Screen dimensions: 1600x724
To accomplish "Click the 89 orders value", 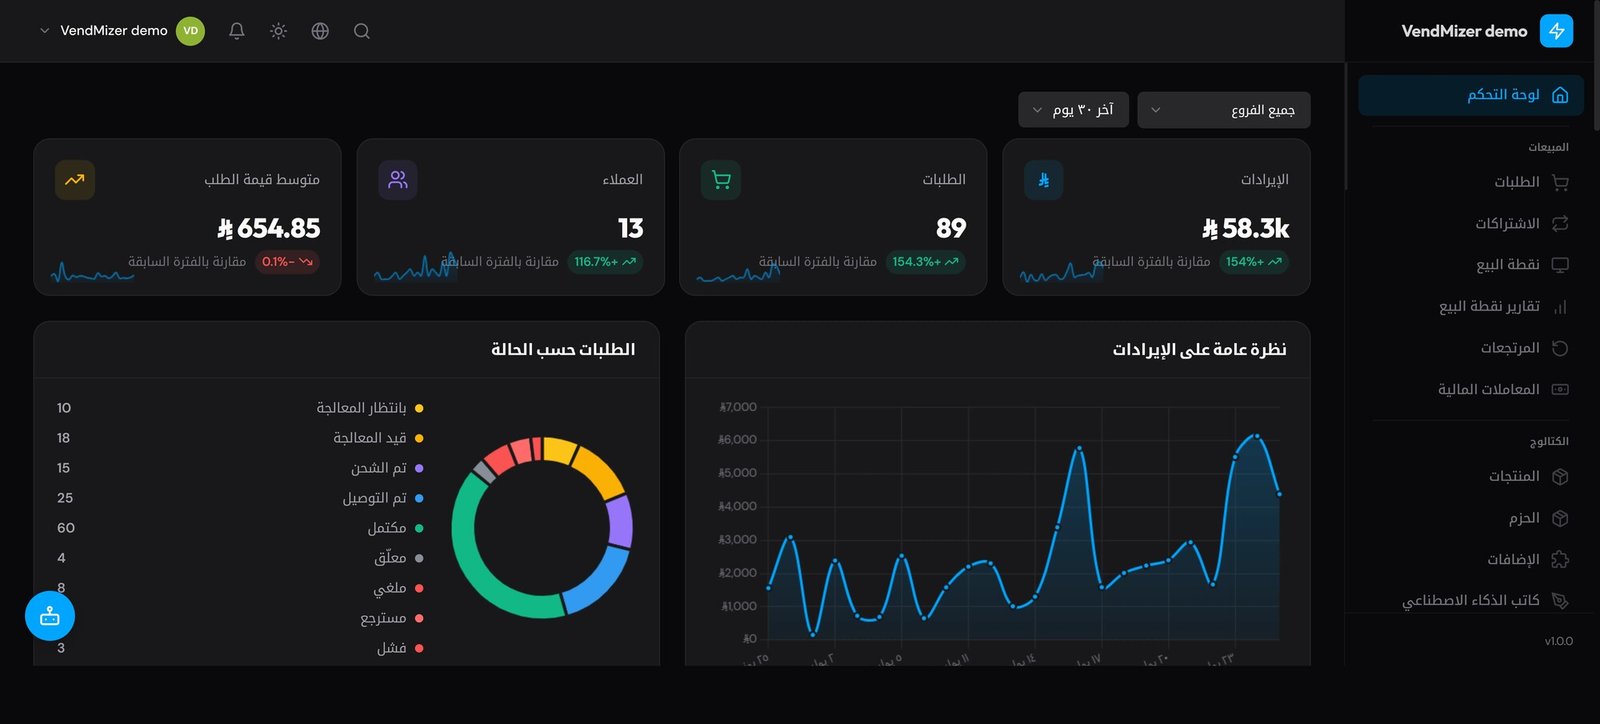I will pos(951,229).
